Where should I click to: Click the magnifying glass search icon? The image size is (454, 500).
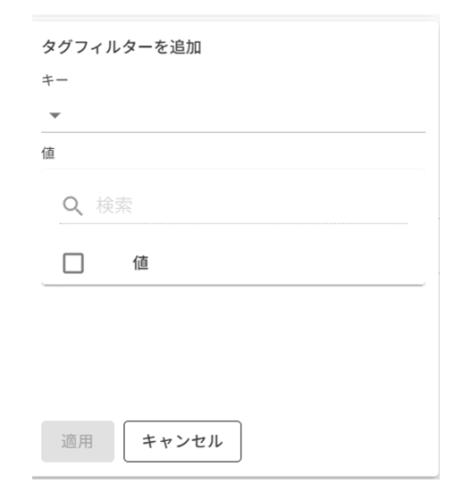(73, 206)
